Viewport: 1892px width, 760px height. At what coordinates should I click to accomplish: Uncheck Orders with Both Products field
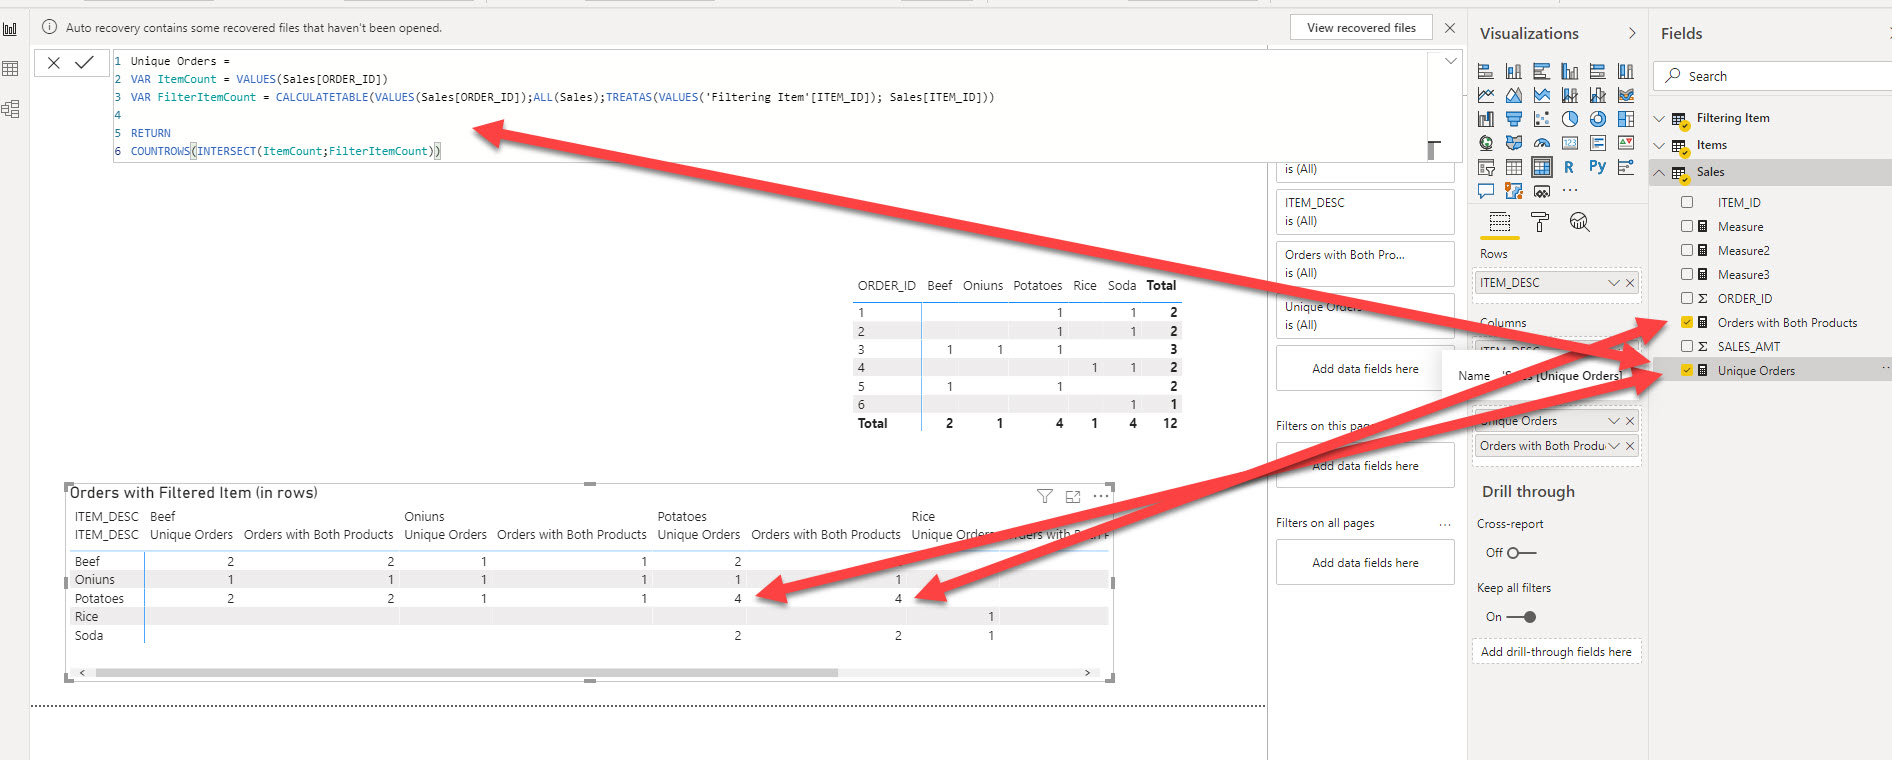(1687, 322)
